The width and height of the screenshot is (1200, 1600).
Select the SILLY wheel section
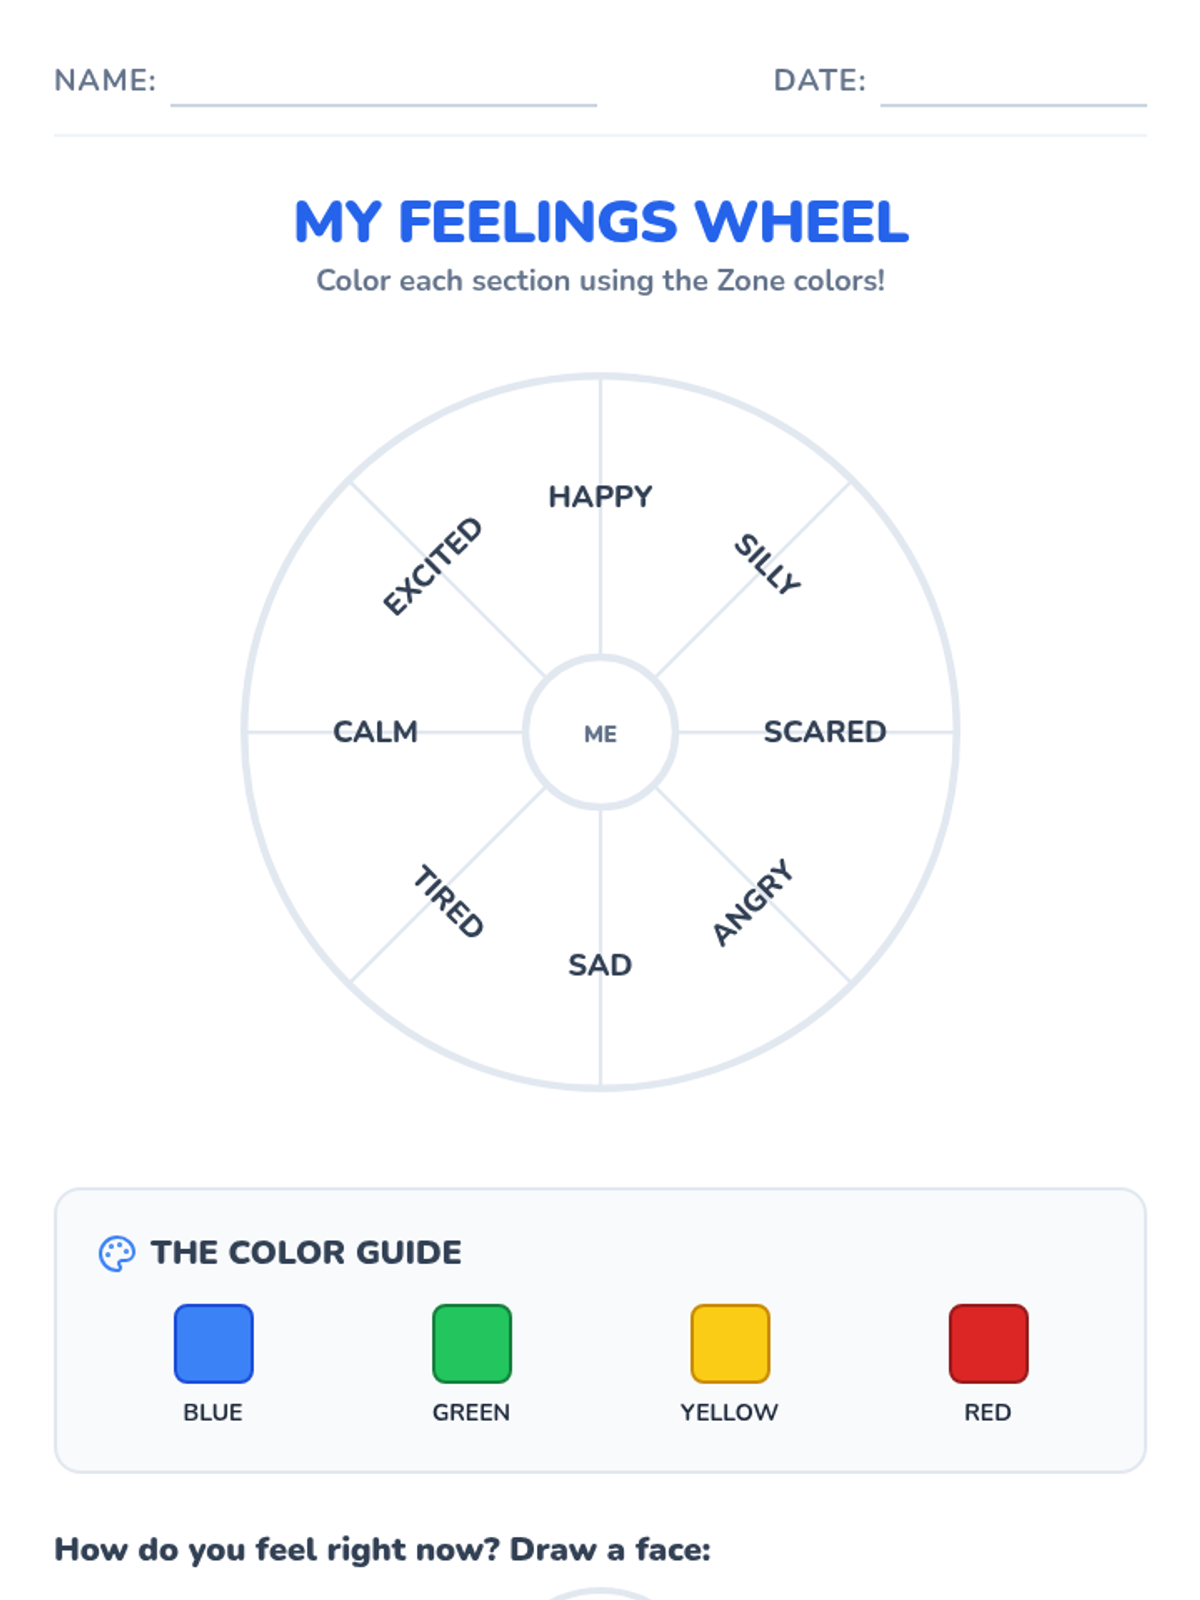[x=767, y=564]
